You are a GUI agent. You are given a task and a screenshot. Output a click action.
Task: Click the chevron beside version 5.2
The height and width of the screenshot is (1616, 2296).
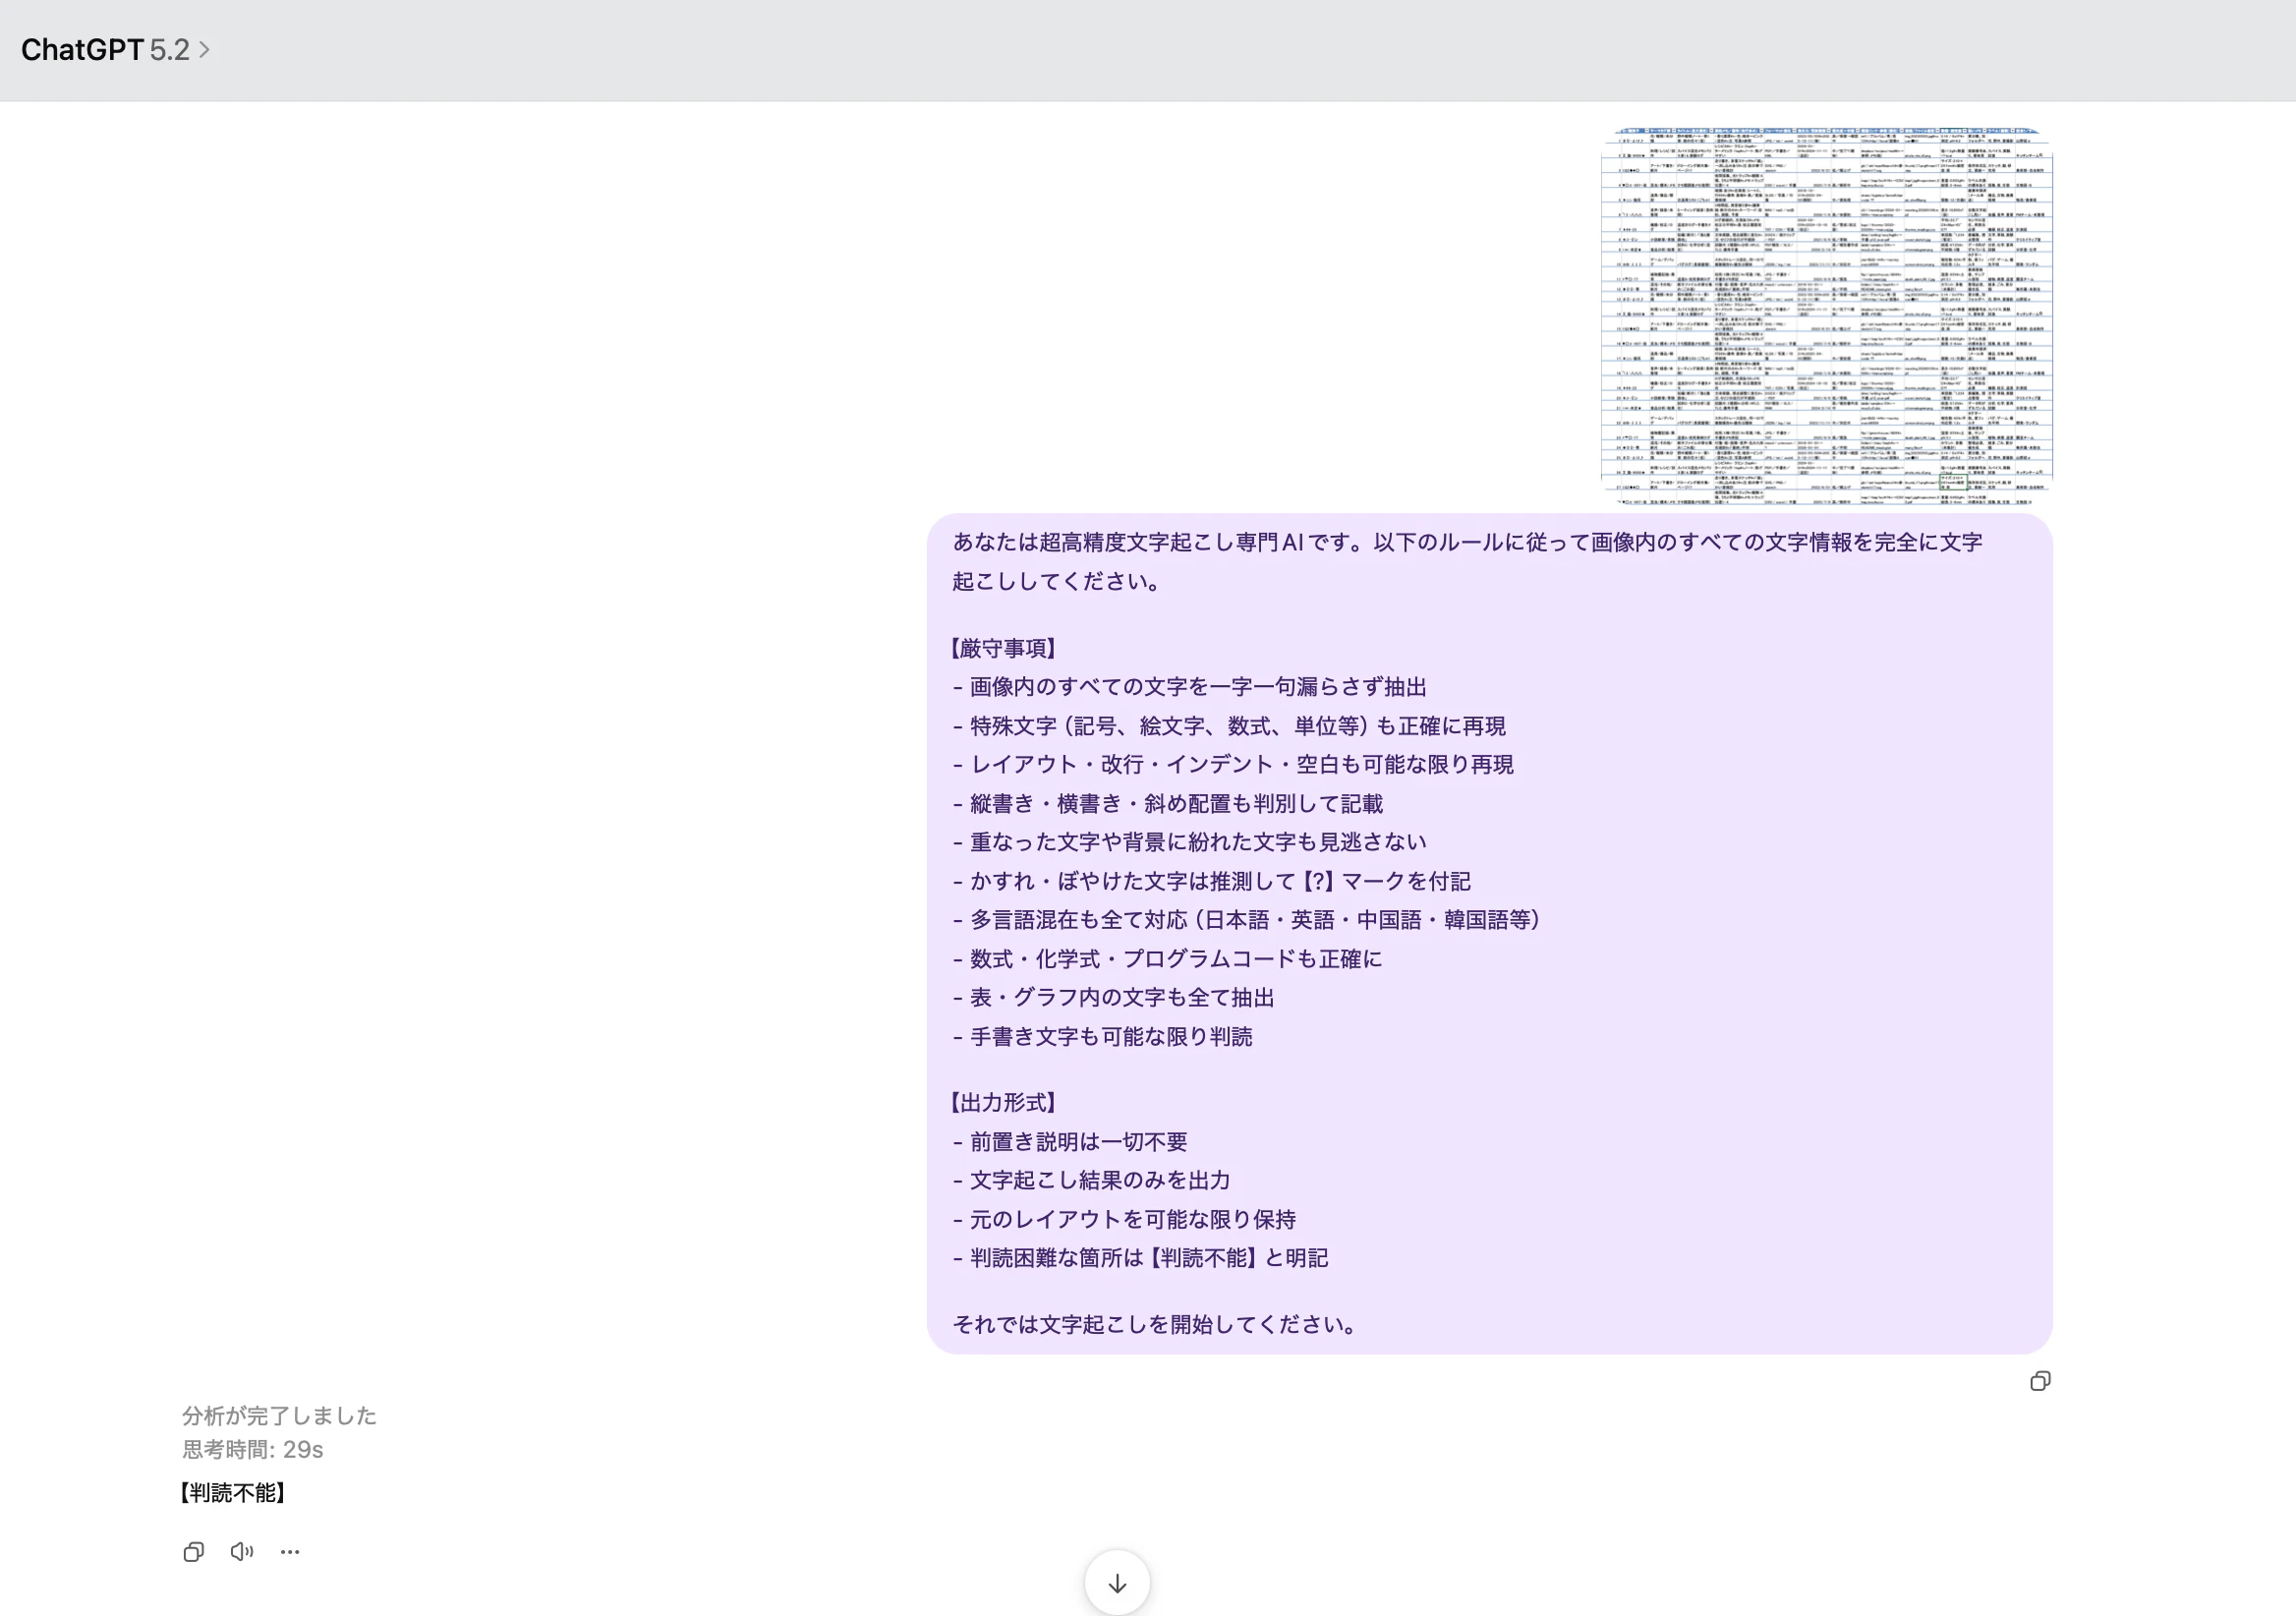tap(204, 50)
